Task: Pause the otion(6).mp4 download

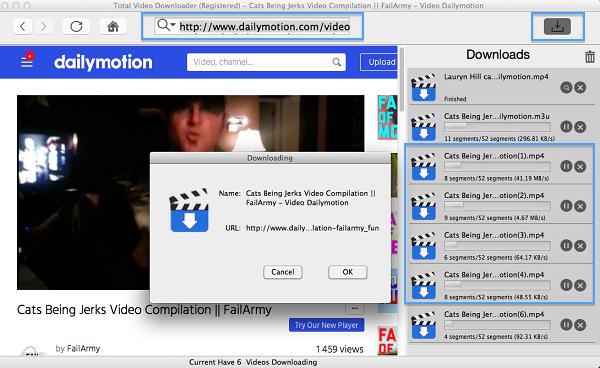Action: click(566, 325)
